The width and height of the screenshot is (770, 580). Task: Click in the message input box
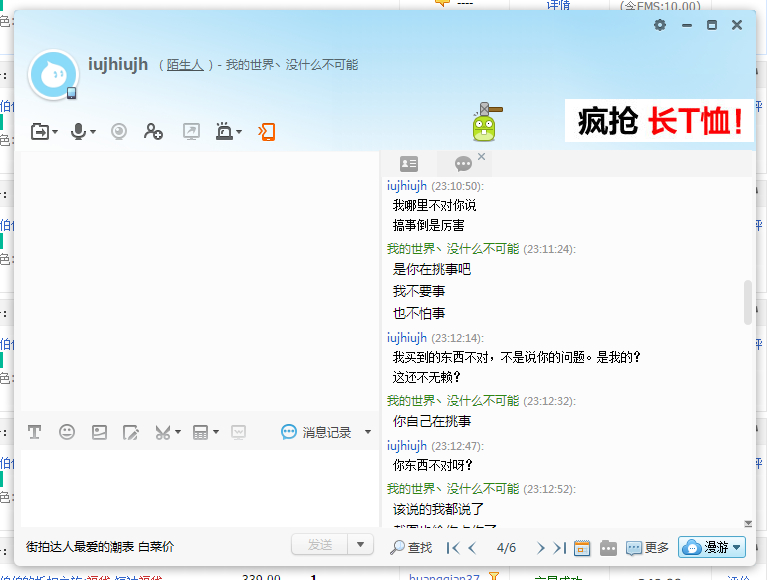(200, 487)
